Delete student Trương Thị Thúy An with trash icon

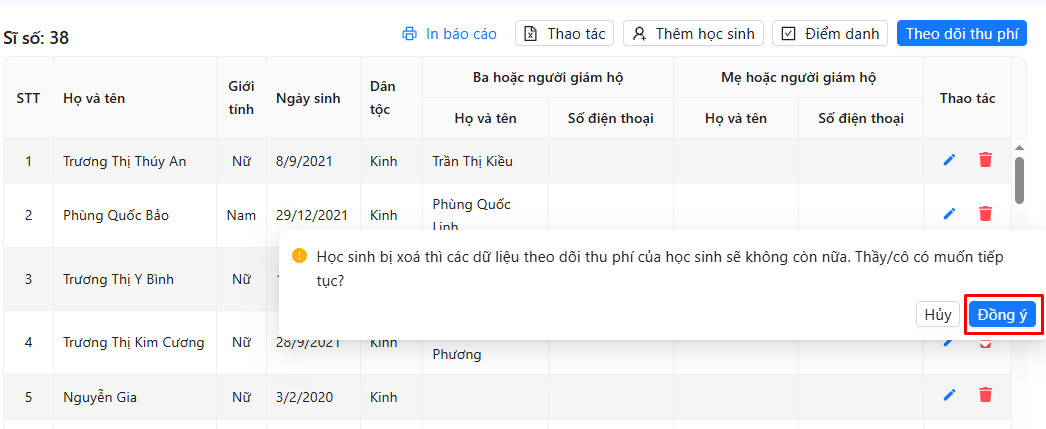point(985,160)
